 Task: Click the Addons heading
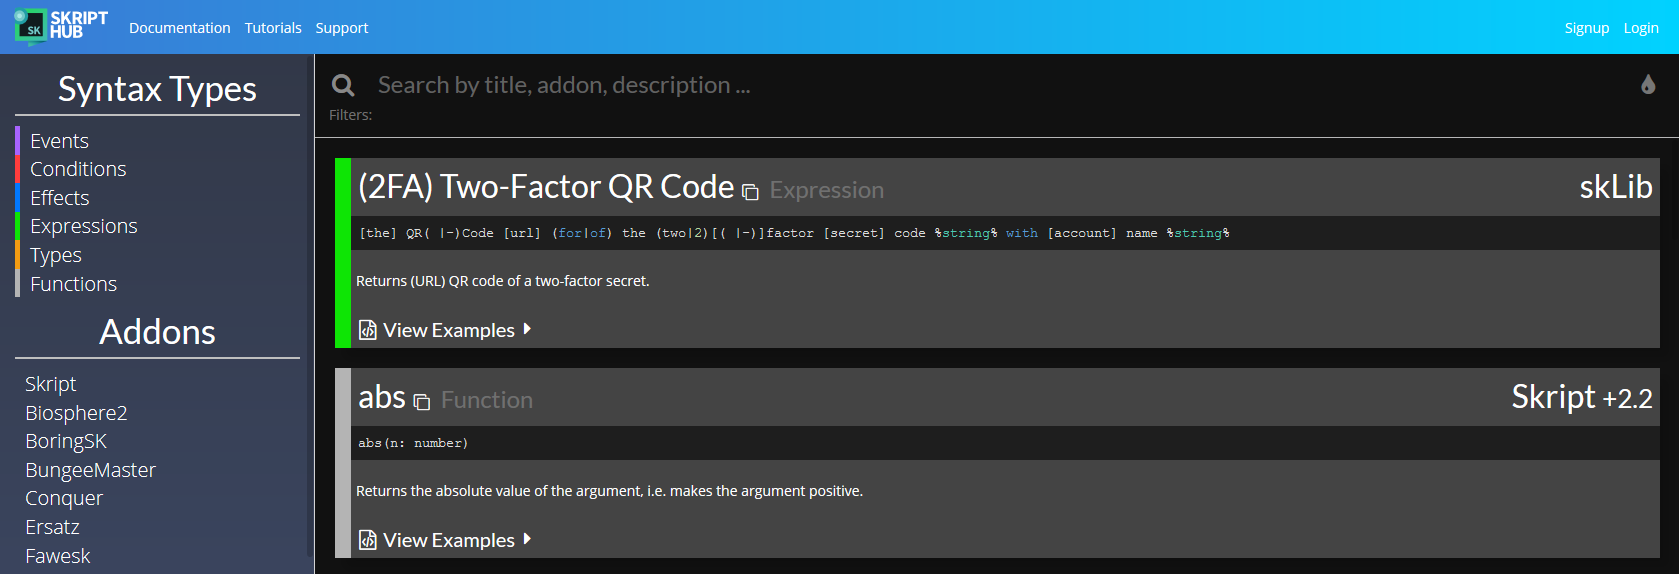157,332
